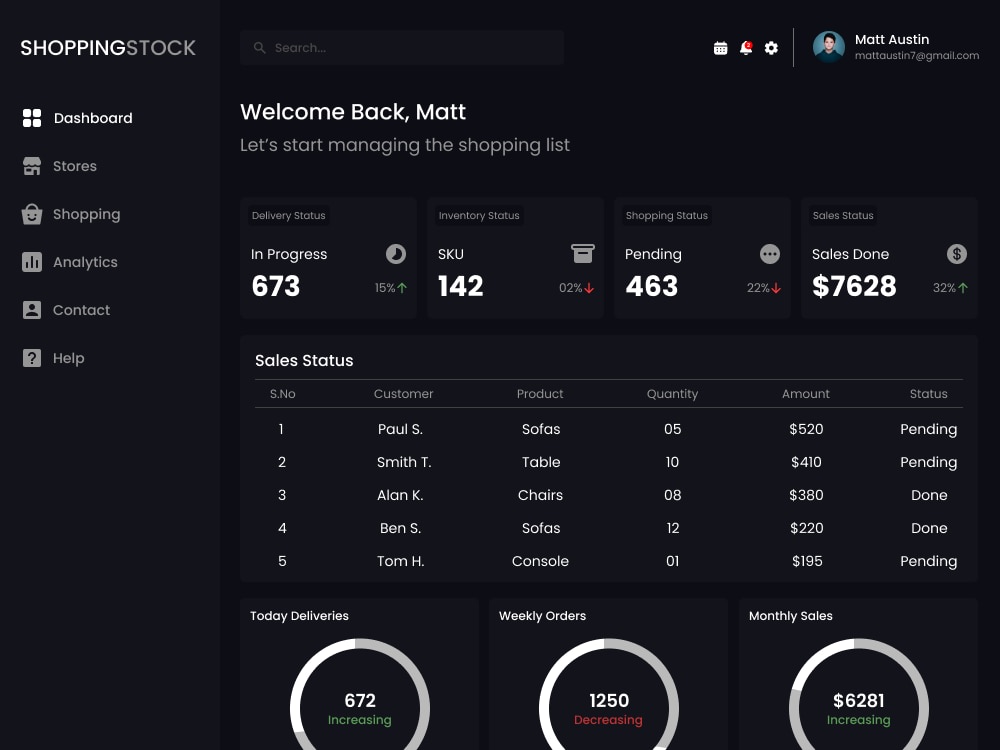The width and height of the screenshot is (1000, 750).
Task: Select the Stores icon in the sidebar
Action: [x=32, y=166]
